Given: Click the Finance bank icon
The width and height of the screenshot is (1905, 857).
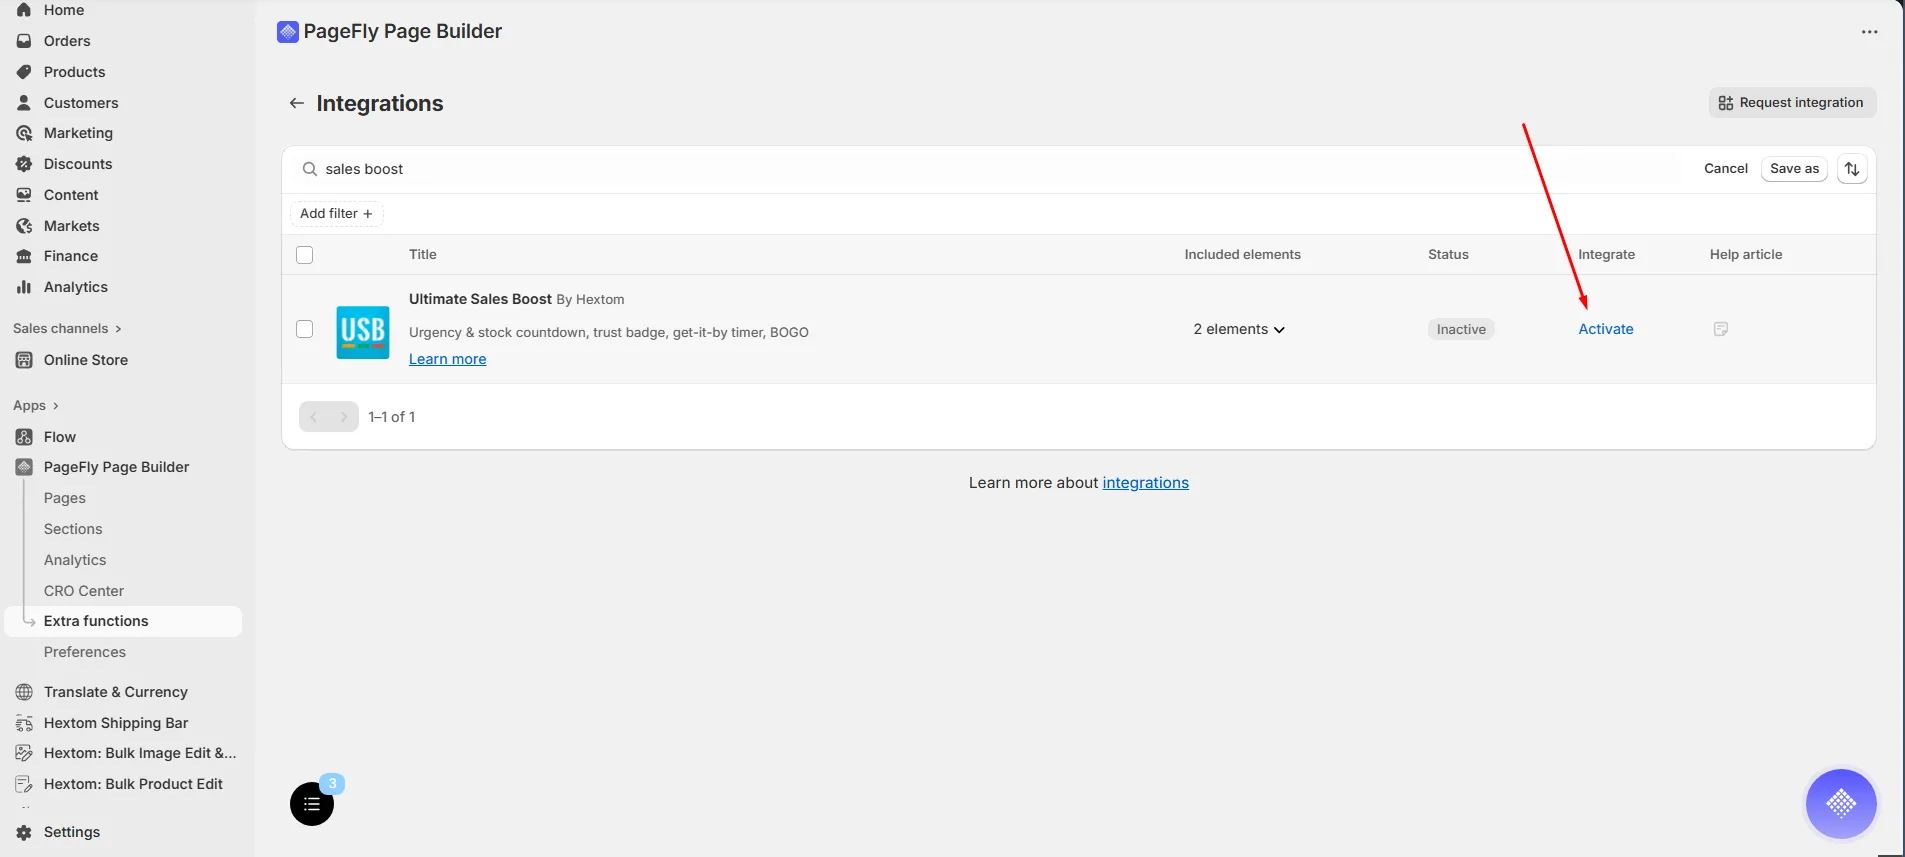Looking at the screenshot, I should (x=24, y=256).
